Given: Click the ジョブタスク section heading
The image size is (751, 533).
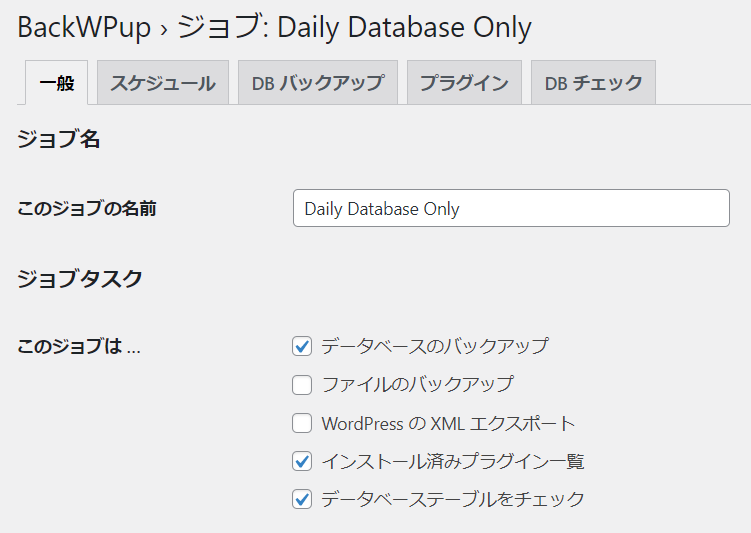Looking at the screenshot, I should tap(80, 279).
